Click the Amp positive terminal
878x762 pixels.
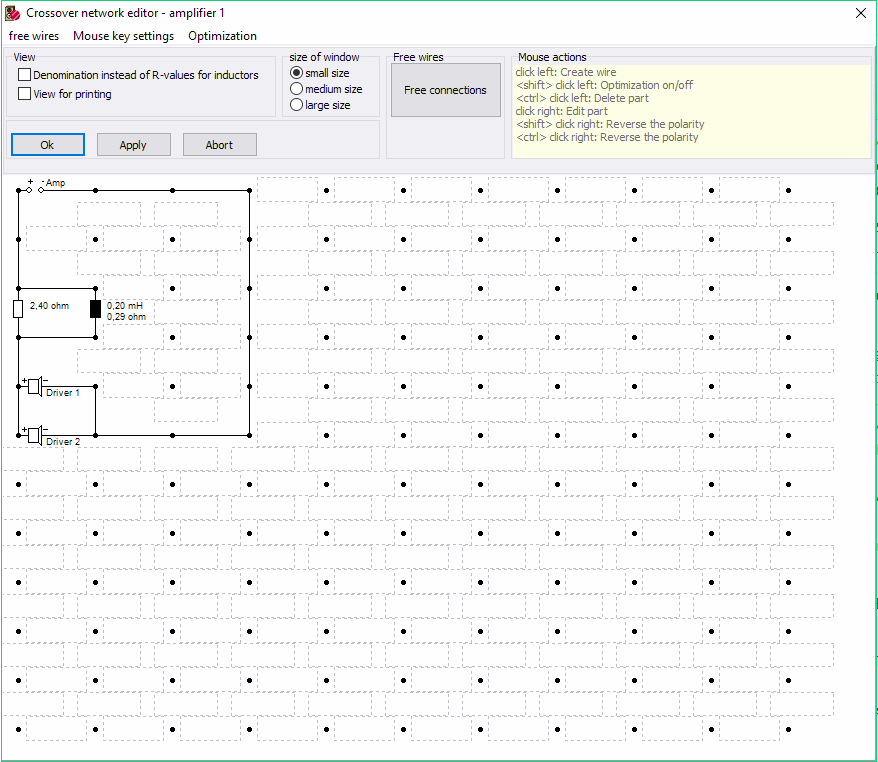click(x=29, y=190)
